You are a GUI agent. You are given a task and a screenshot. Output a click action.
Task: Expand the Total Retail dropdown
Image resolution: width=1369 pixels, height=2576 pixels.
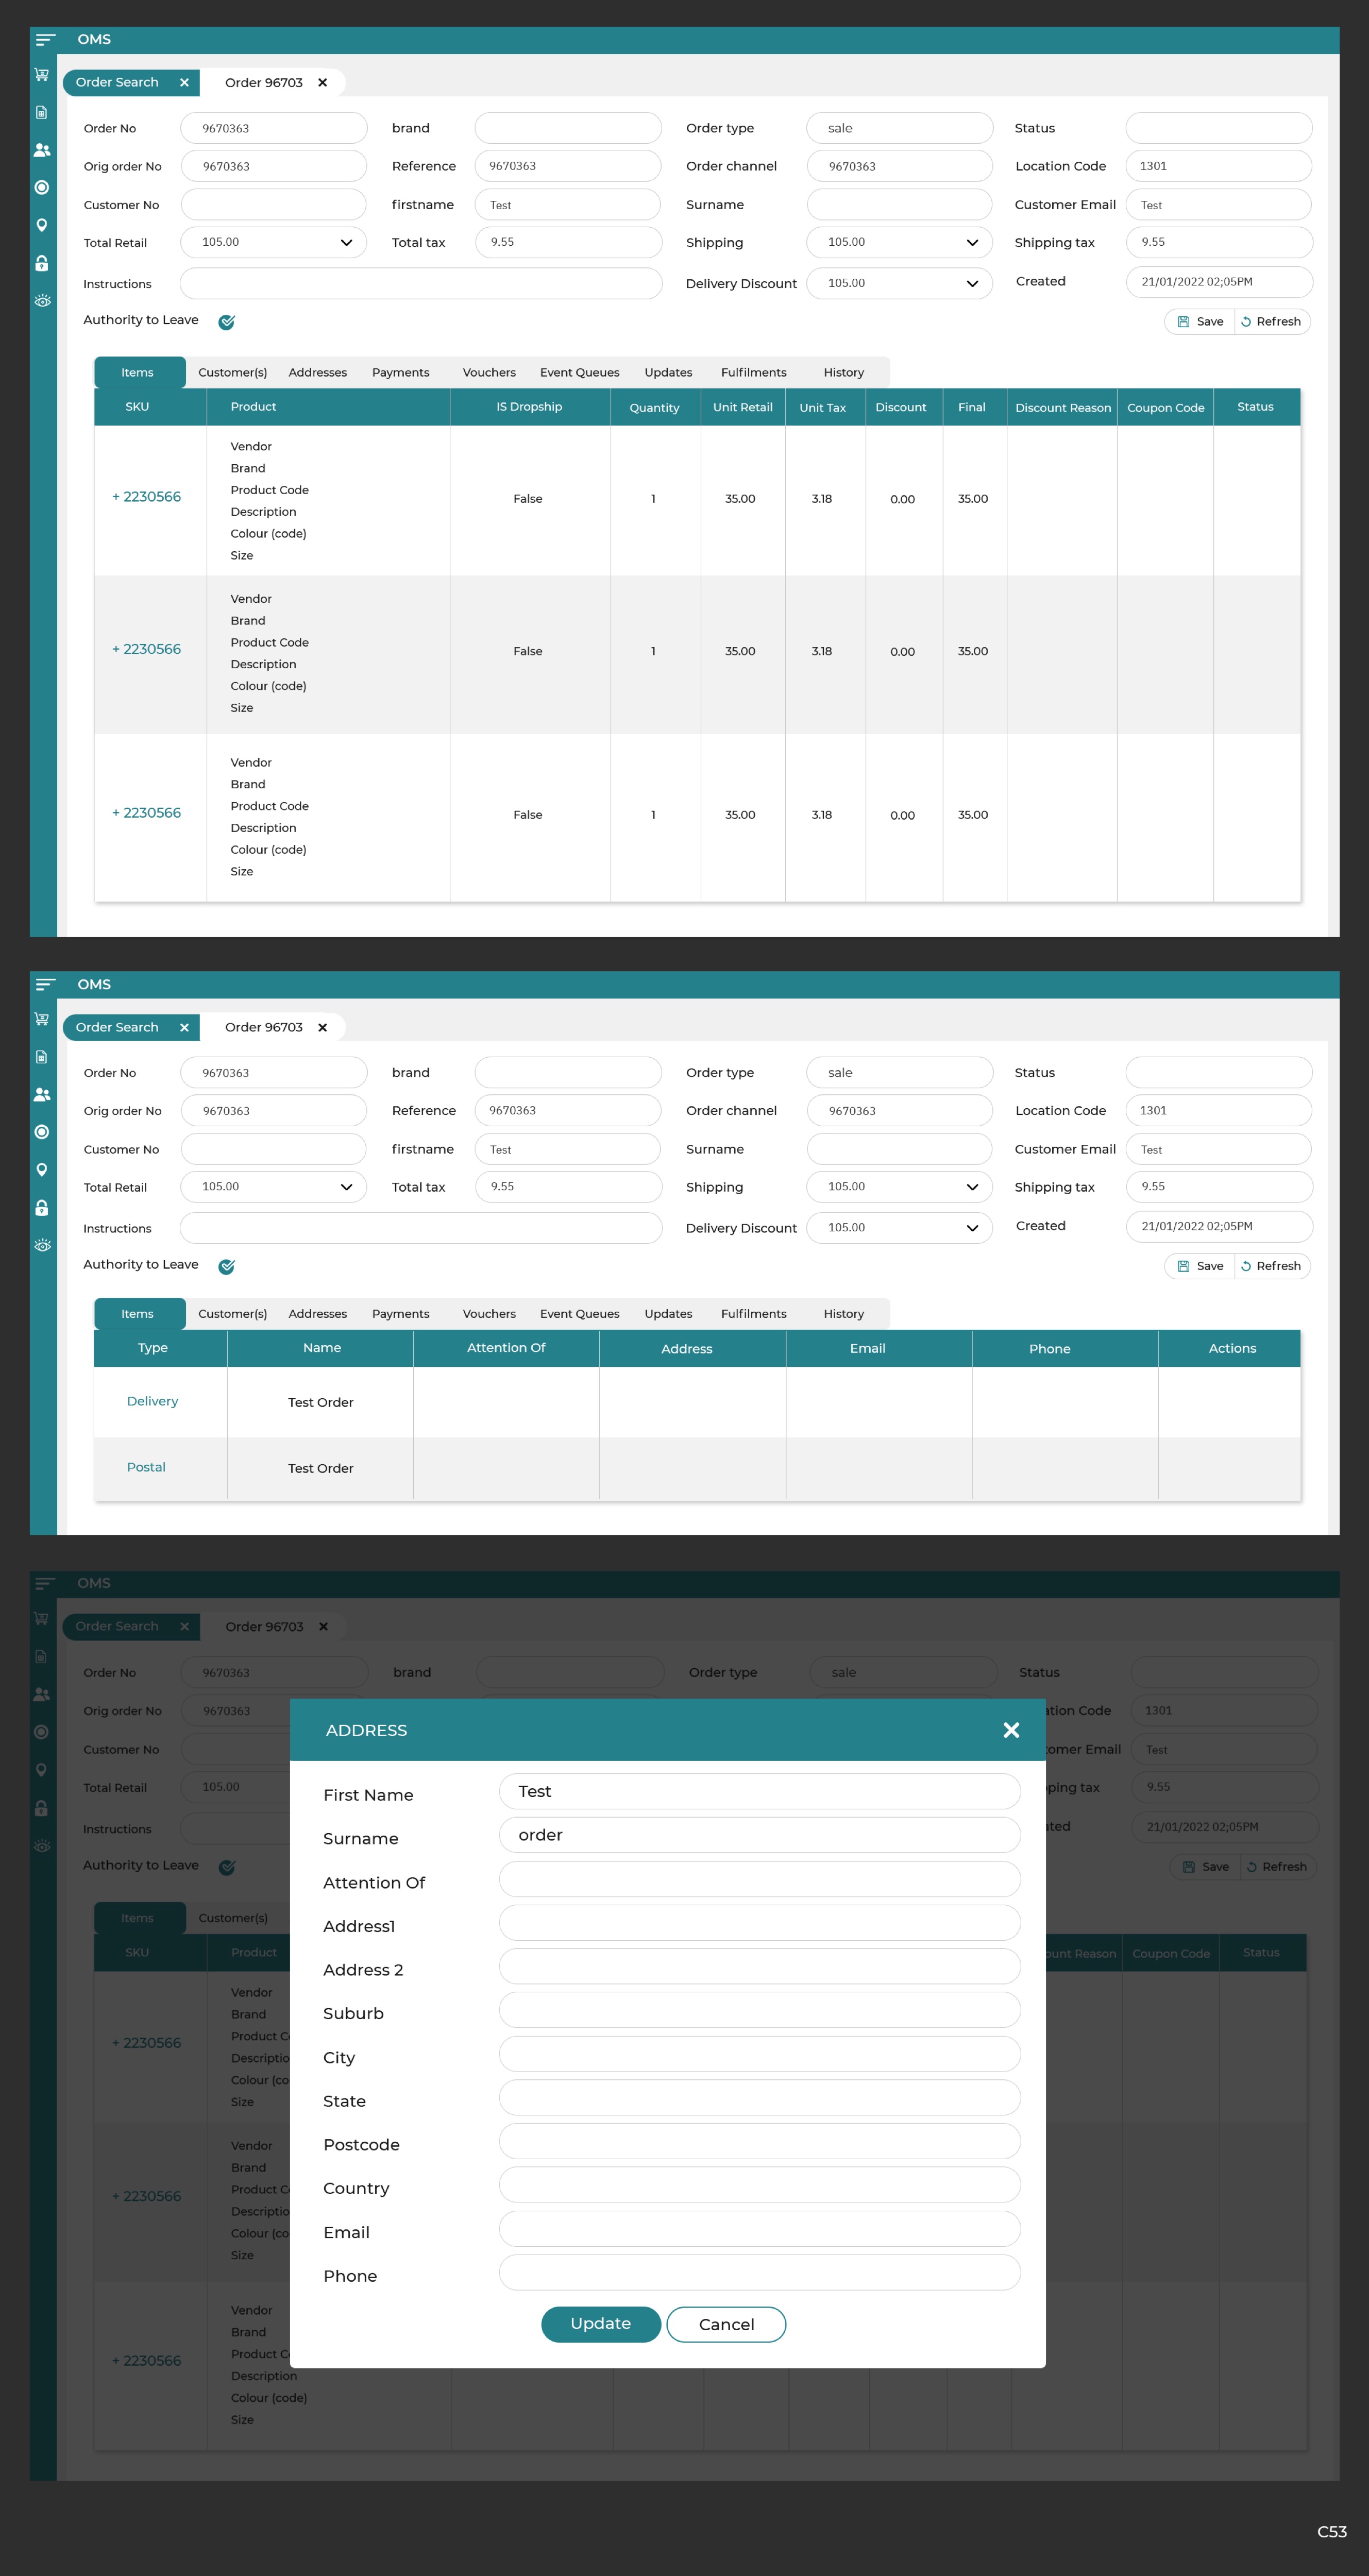click(x=347, y=242)
